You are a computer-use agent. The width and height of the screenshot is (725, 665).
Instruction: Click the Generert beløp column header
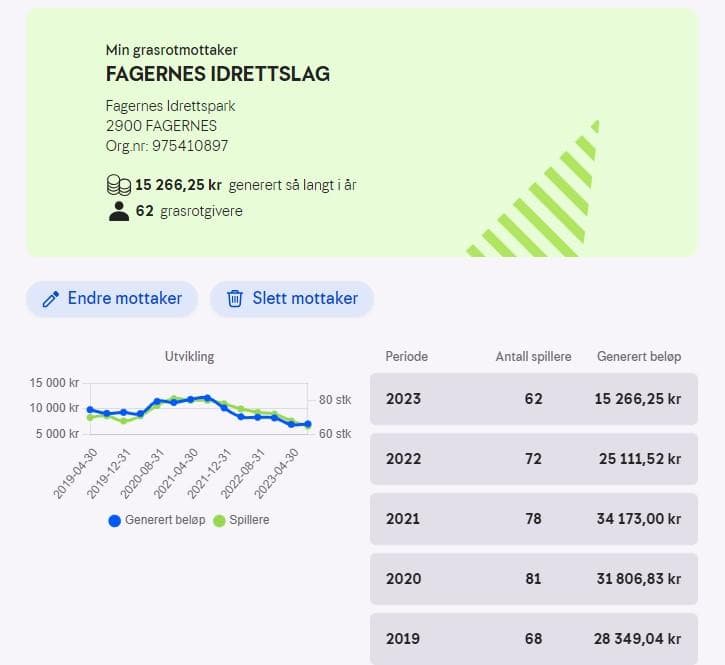pyautogui.click(x=638, y=357)
